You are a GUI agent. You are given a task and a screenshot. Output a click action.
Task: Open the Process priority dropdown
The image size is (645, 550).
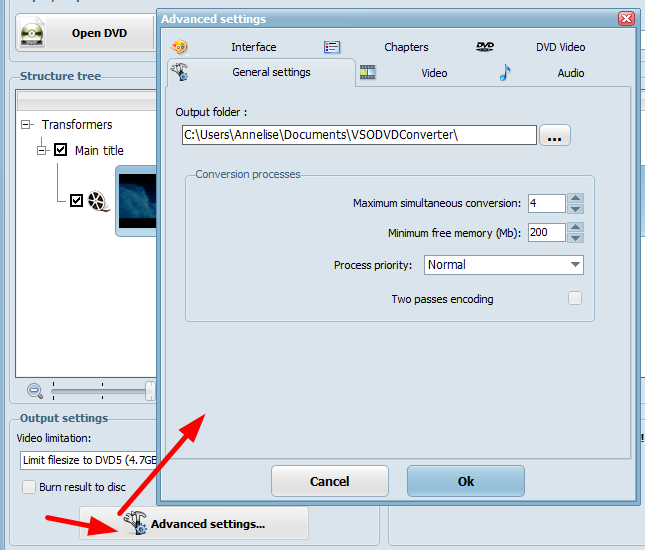coord(503,265)
